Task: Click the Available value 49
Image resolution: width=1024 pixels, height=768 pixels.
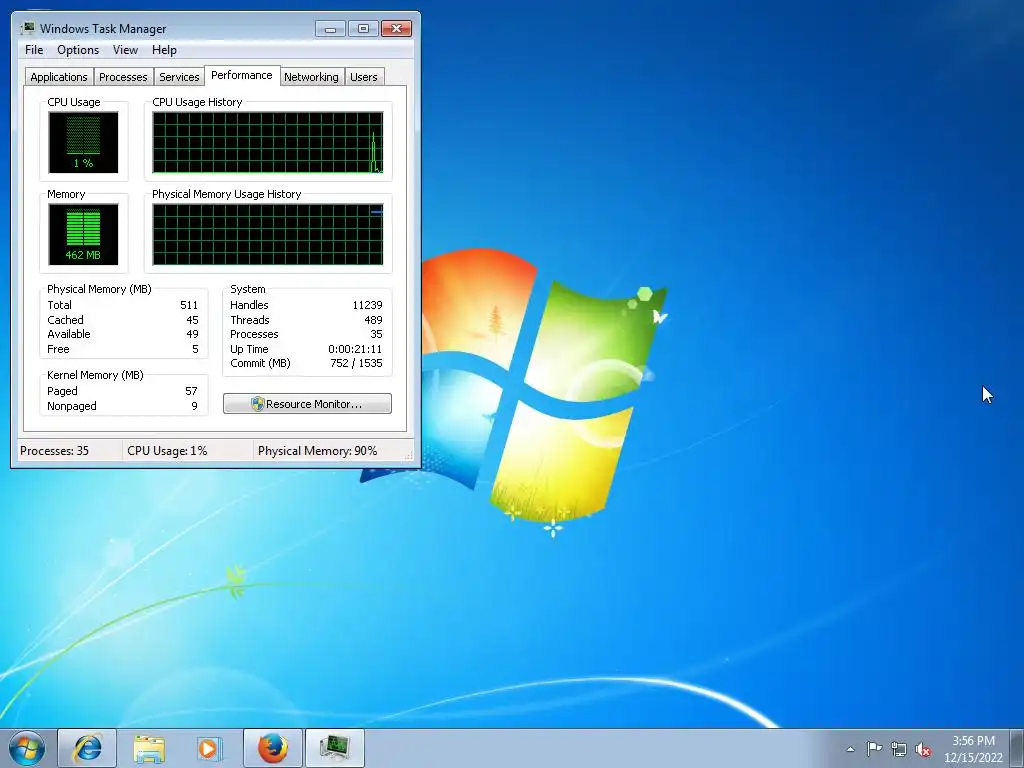Action: [x=192, y=334]
